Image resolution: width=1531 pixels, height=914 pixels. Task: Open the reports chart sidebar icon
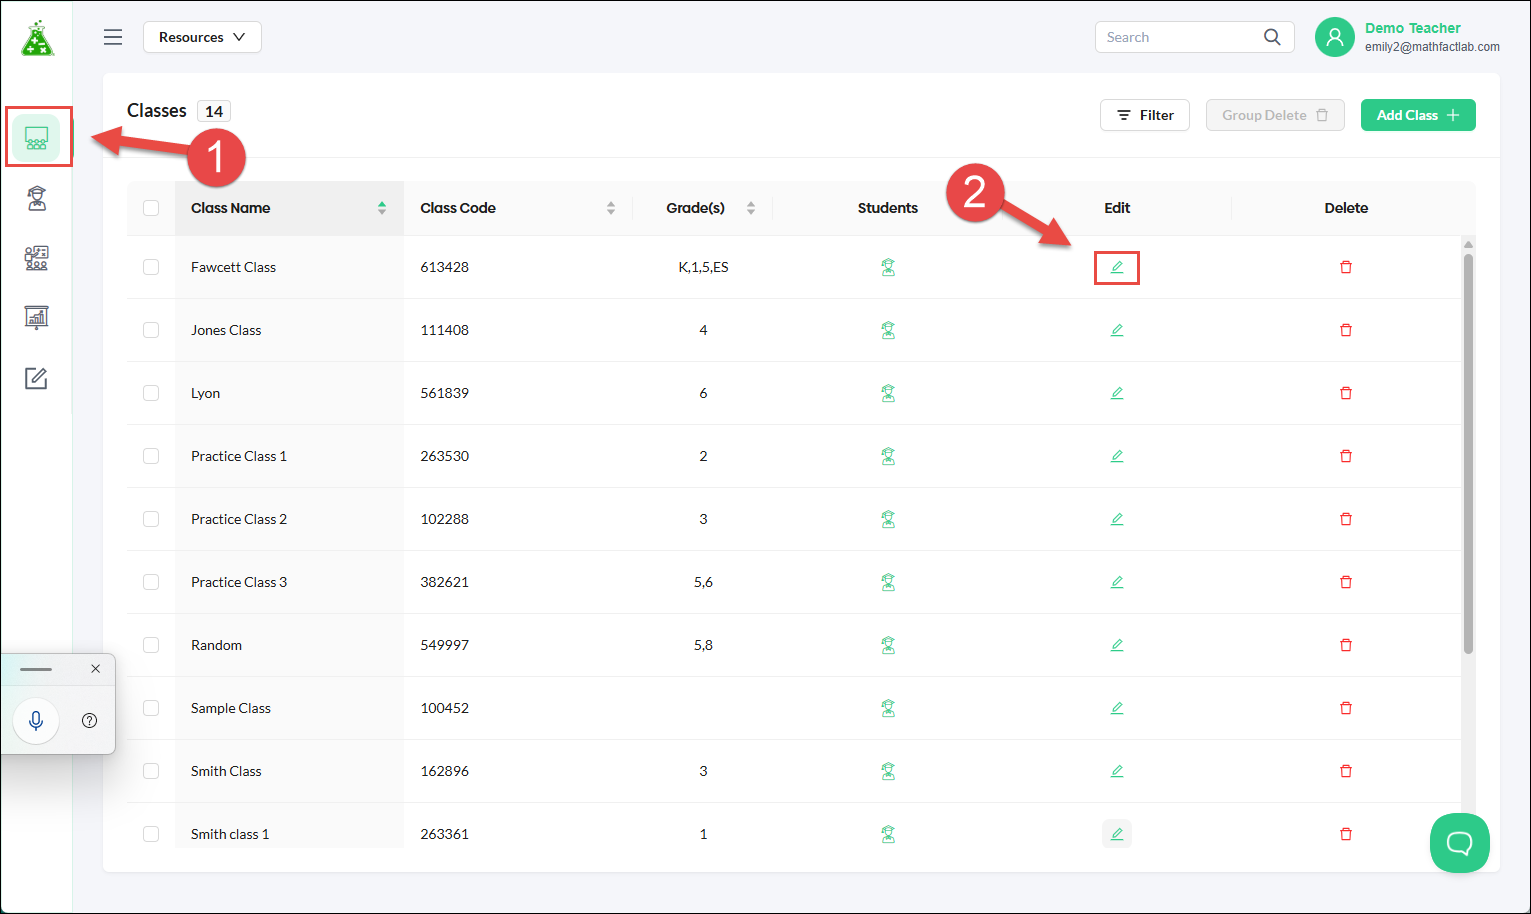point(36,318)
